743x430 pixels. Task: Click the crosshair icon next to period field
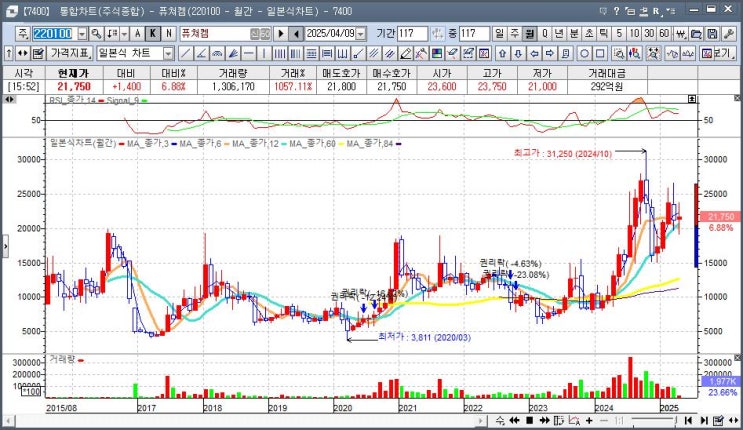tap(438, 34)
